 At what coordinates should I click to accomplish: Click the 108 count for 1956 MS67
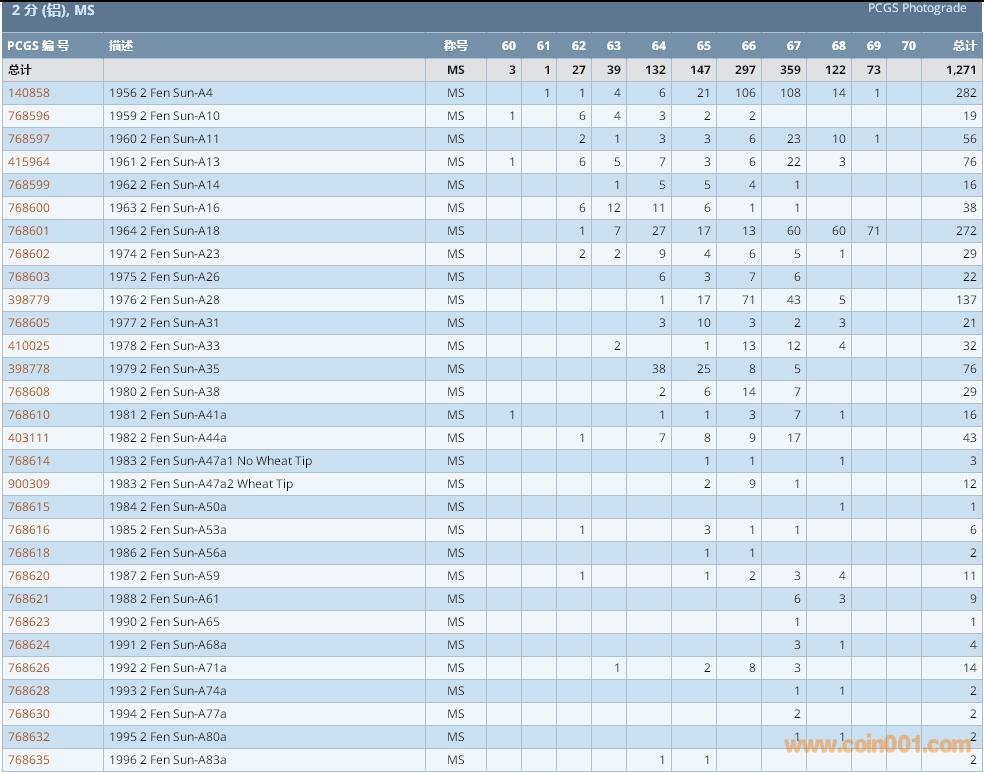790,93
